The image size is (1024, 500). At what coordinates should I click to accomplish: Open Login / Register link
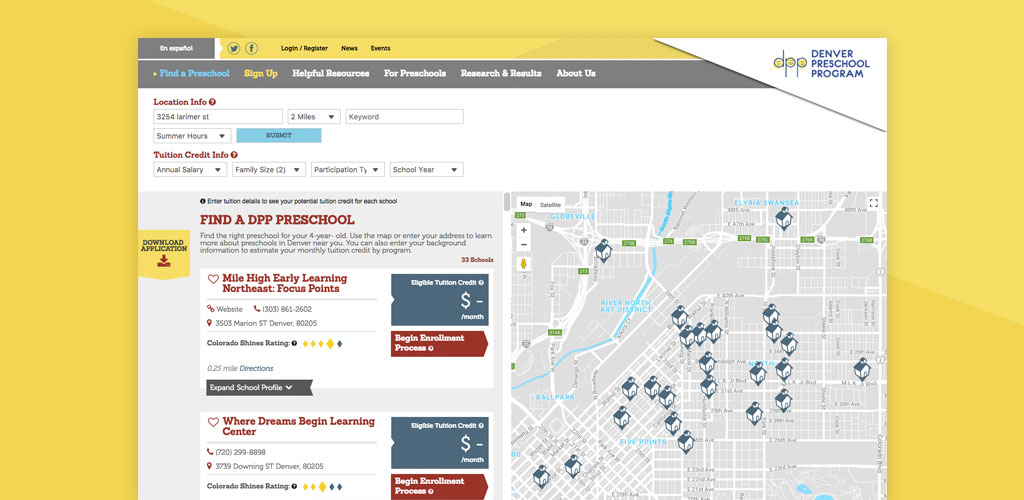304,48
